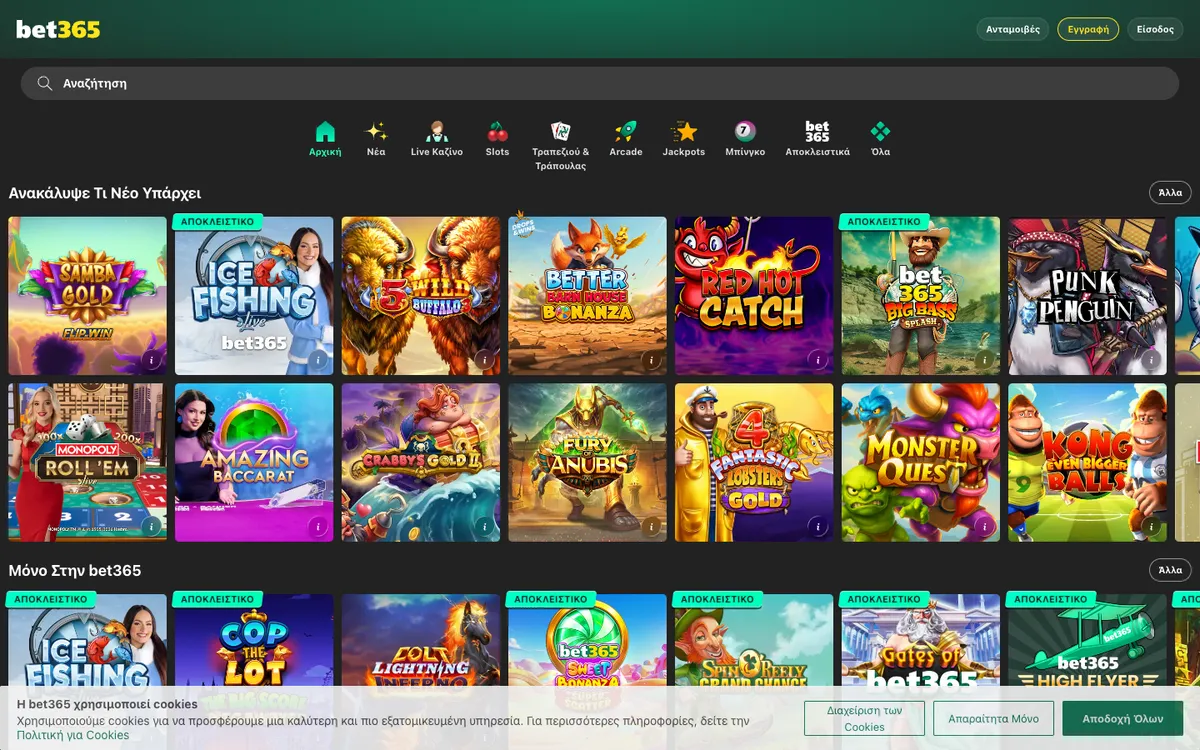Launch Better Barn House Bonanza game
This screenshot has height=750, width=1200.
(x=587, y=296)
